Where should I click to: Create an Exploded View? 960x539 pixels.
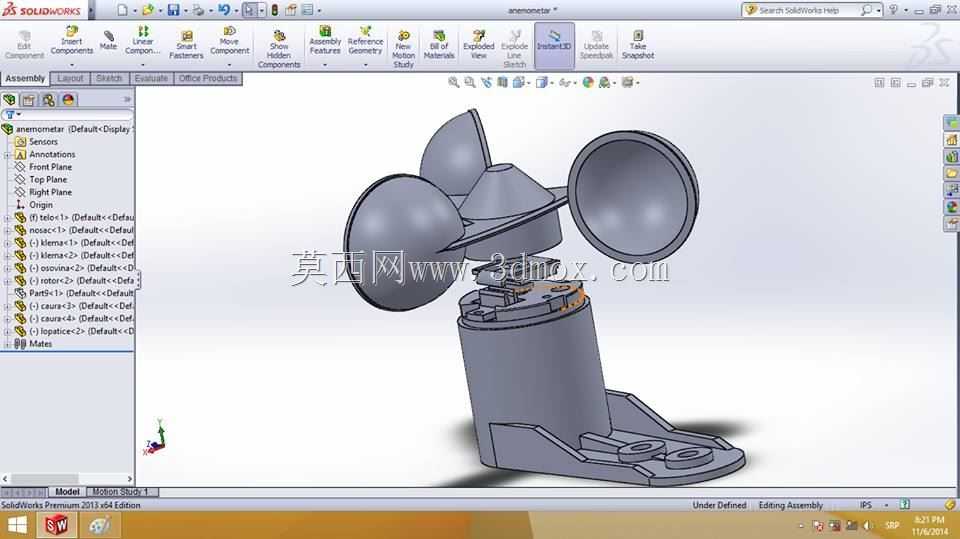click(x=479, y=44)
